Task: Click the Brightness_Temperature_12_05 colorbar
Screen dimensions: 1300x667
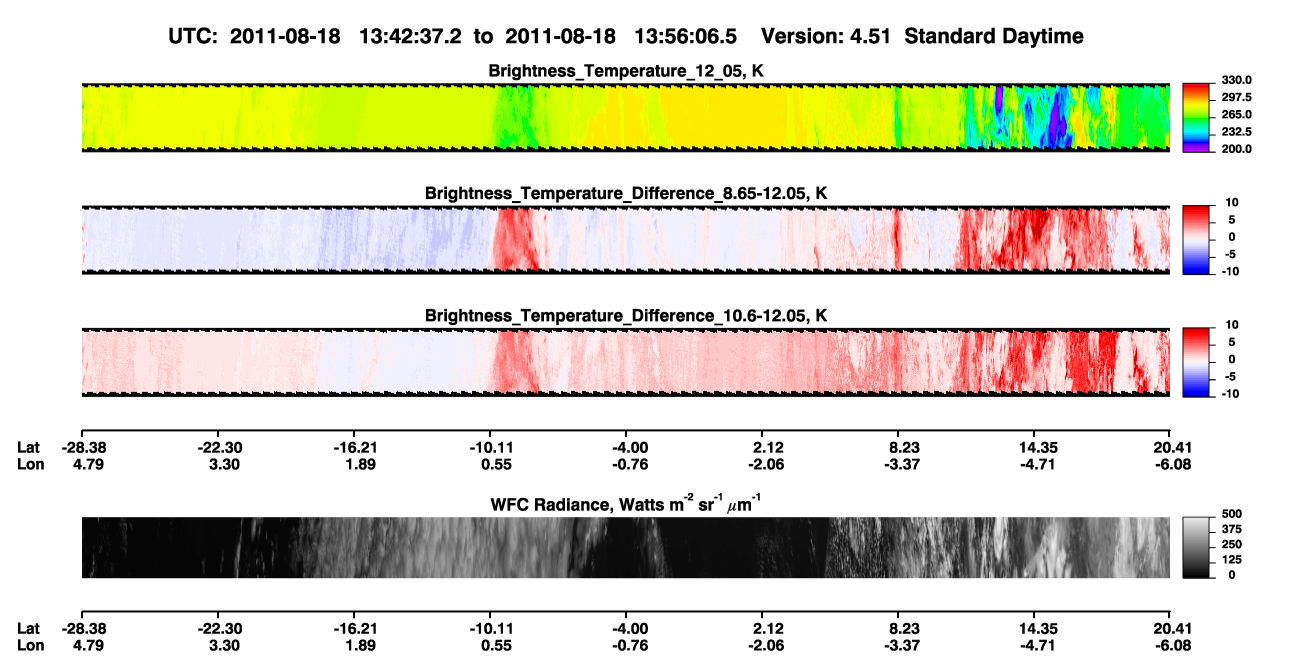Action: coord(1196,117)
